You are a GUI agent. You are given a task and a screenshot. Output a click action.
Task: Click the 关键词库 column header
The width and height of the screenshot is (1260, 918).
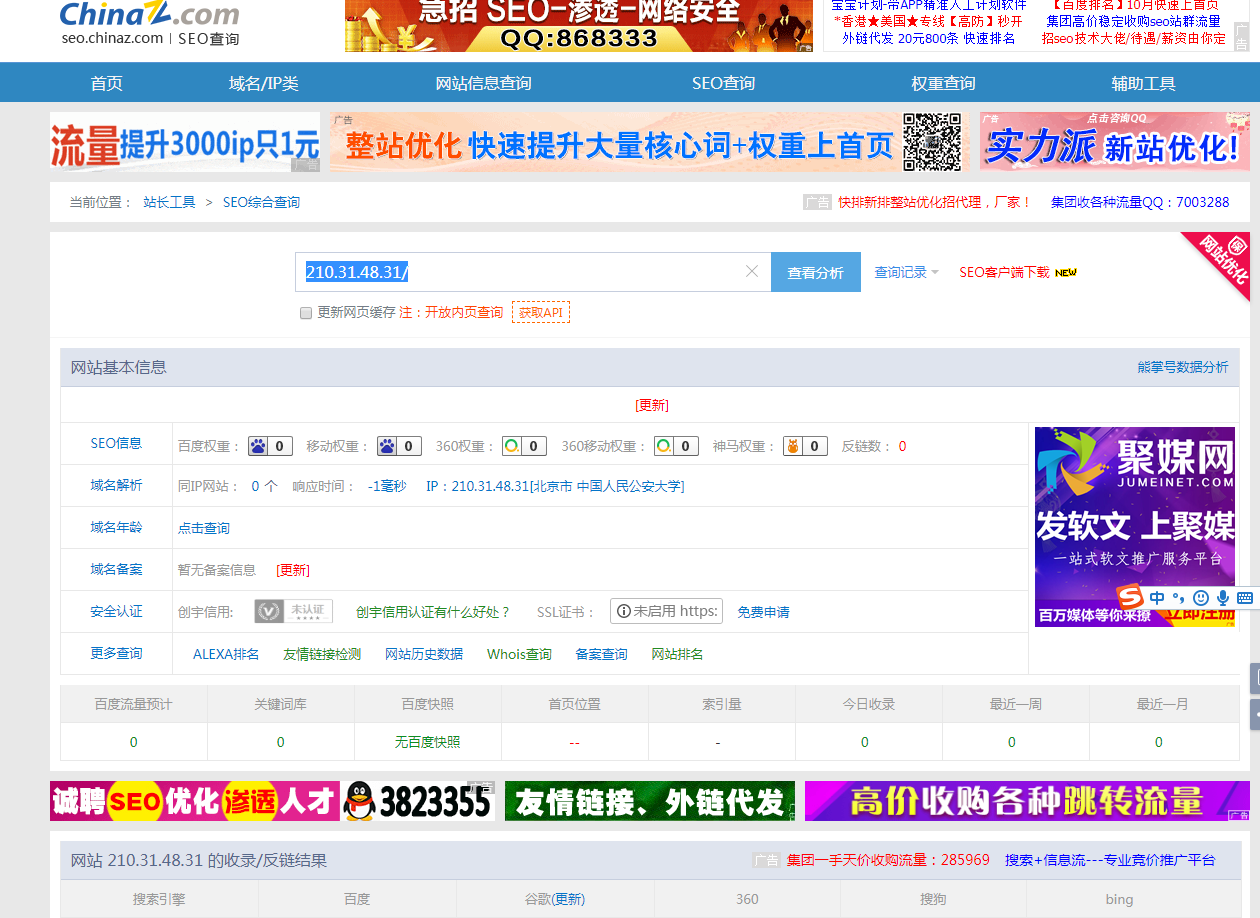click(x=280, y=704)
